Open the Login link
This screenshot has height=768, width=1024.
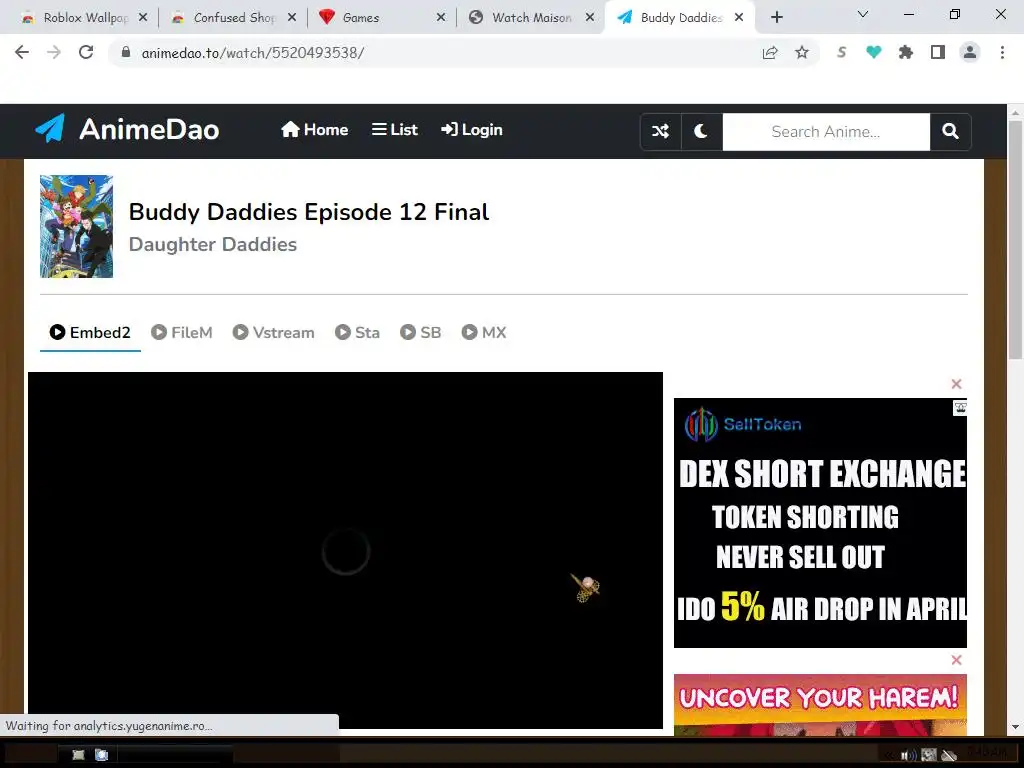coord(472,130)
